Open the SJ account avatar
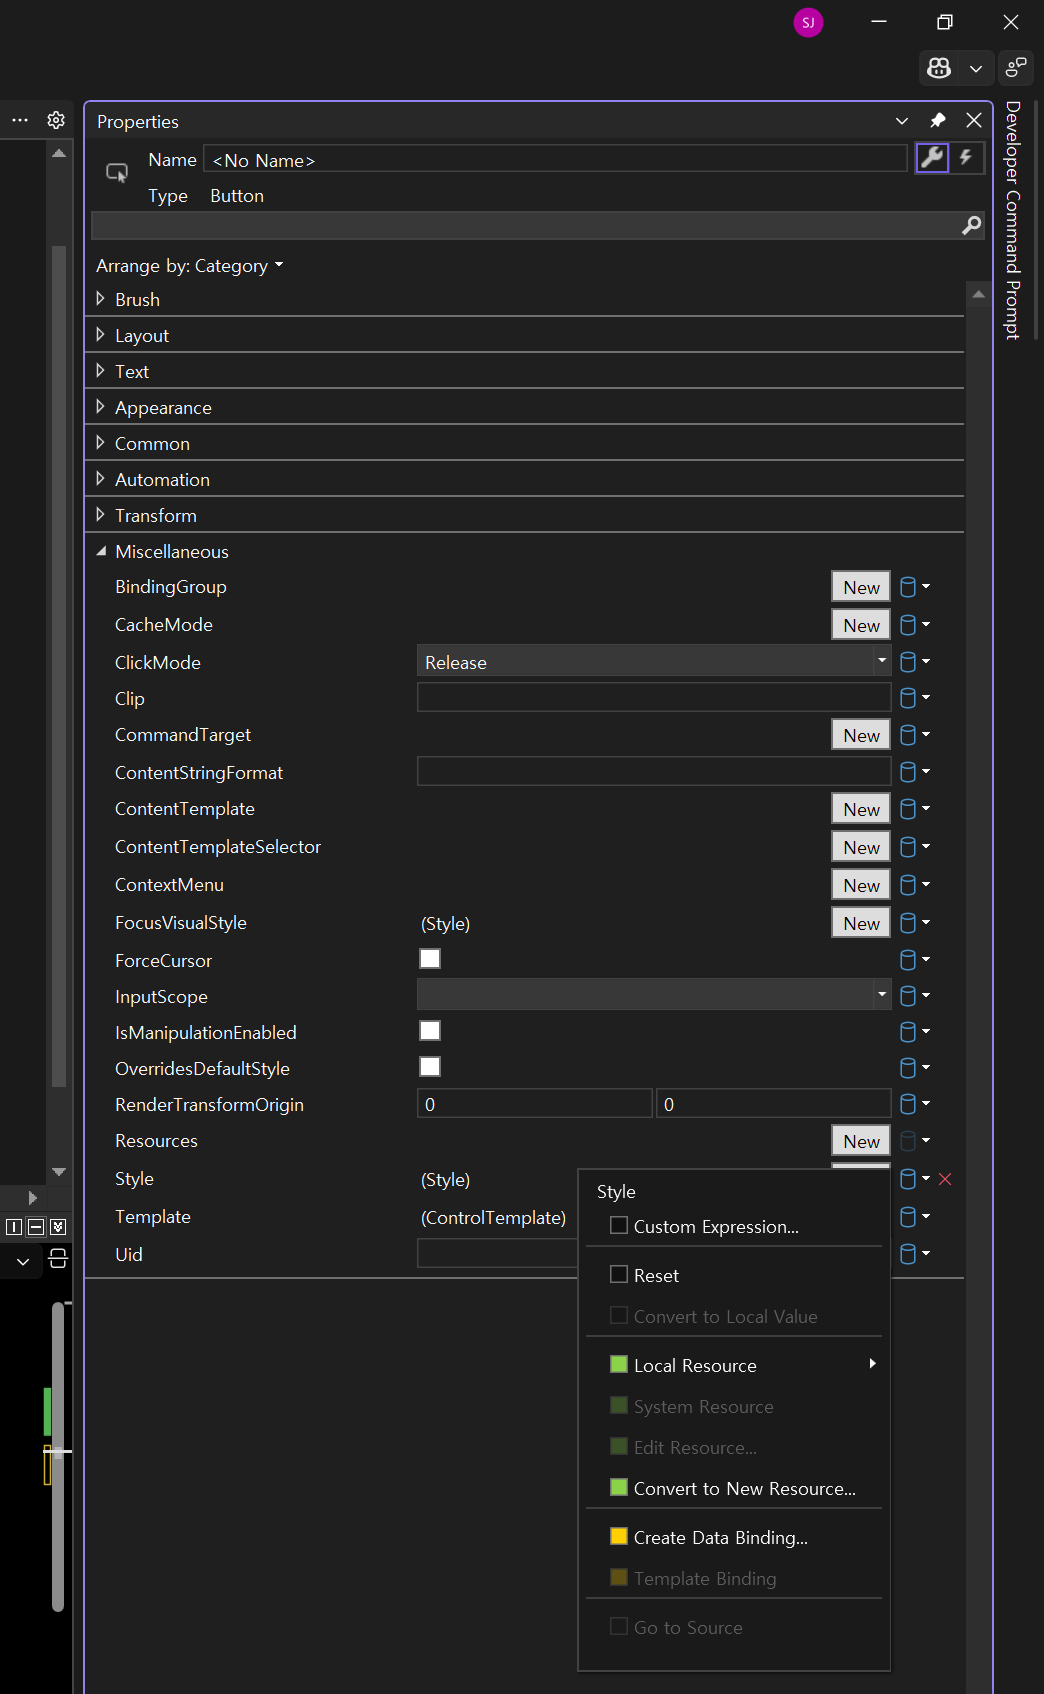This screenshot has width=1044, height=1694. pos(808,22)
